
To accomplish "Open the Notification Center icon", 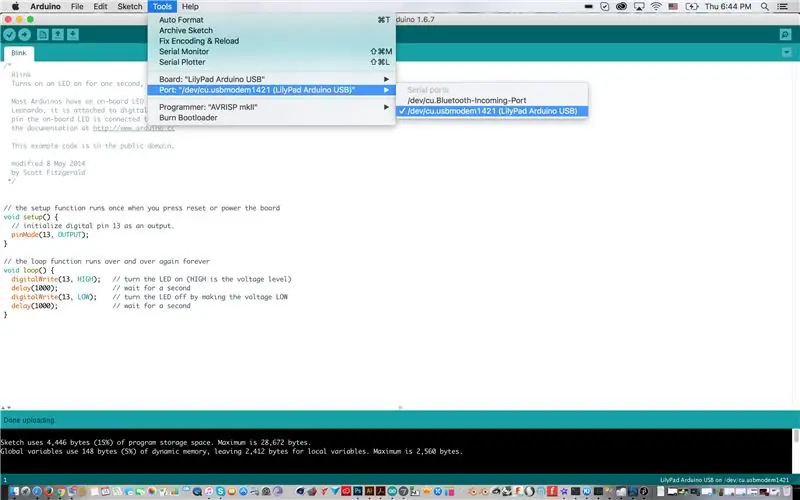I will point(782,6).
